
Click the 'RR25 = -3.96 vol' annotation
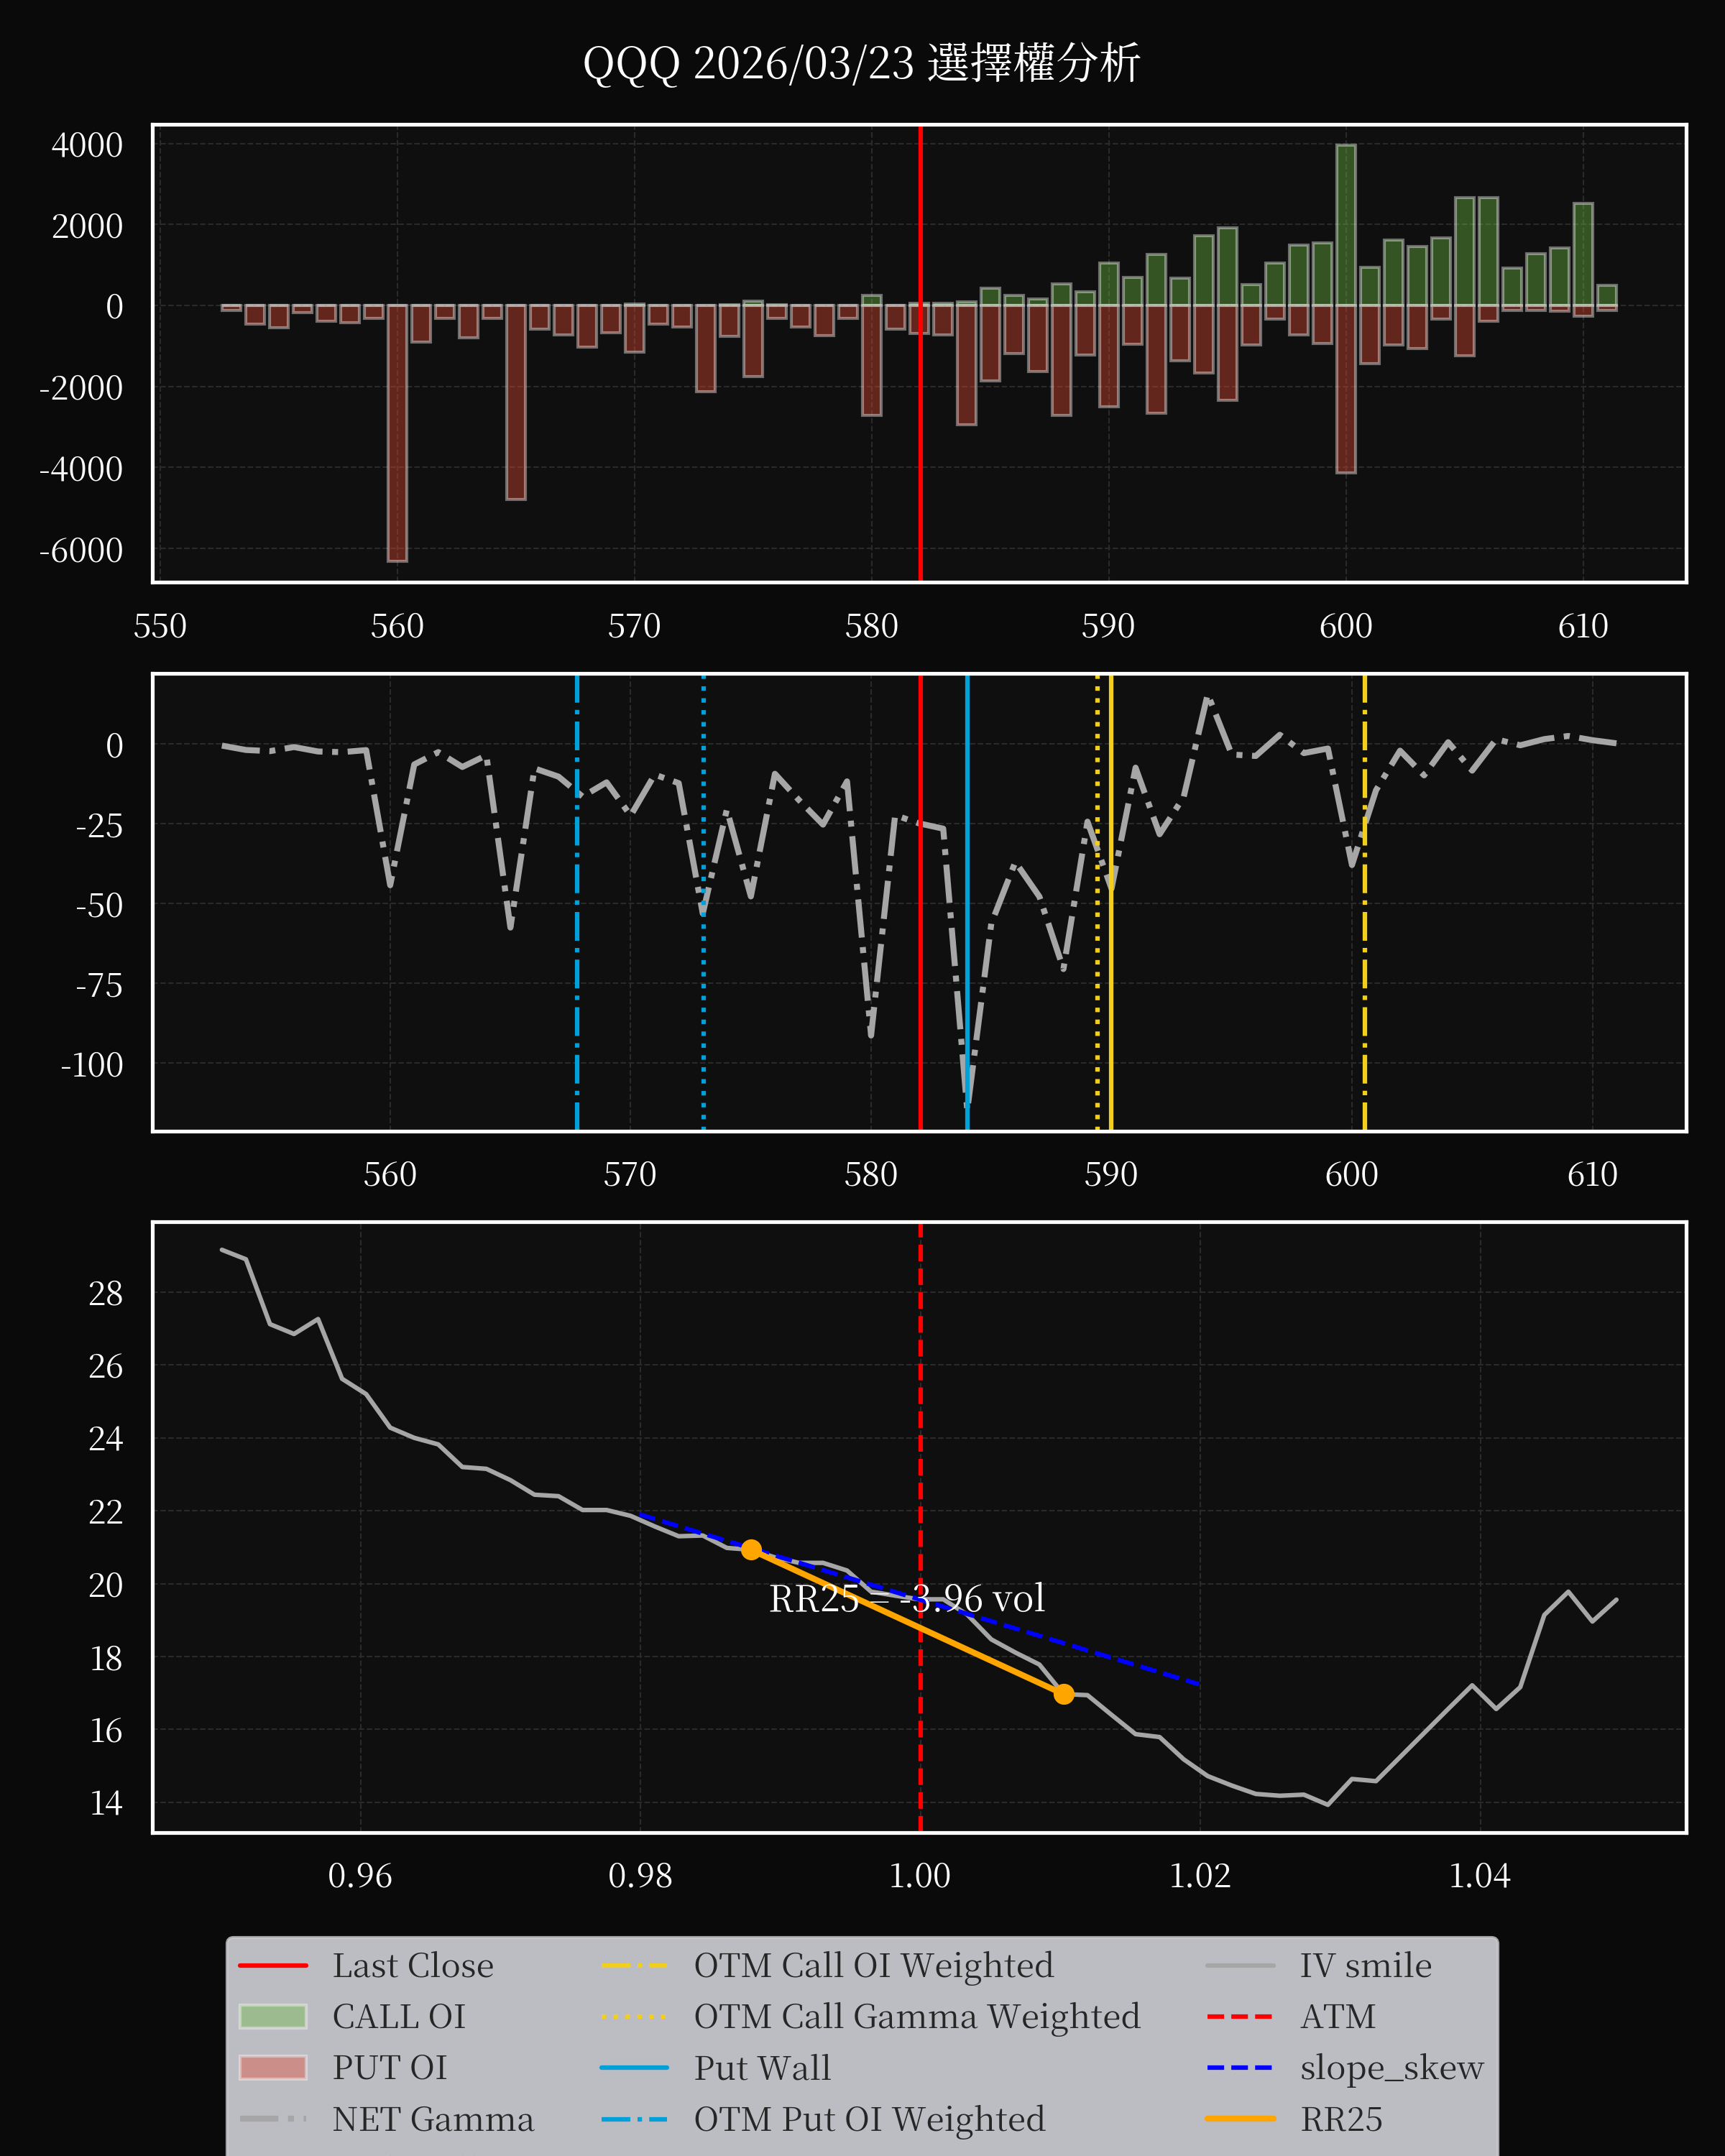(x=907, y=1599)
